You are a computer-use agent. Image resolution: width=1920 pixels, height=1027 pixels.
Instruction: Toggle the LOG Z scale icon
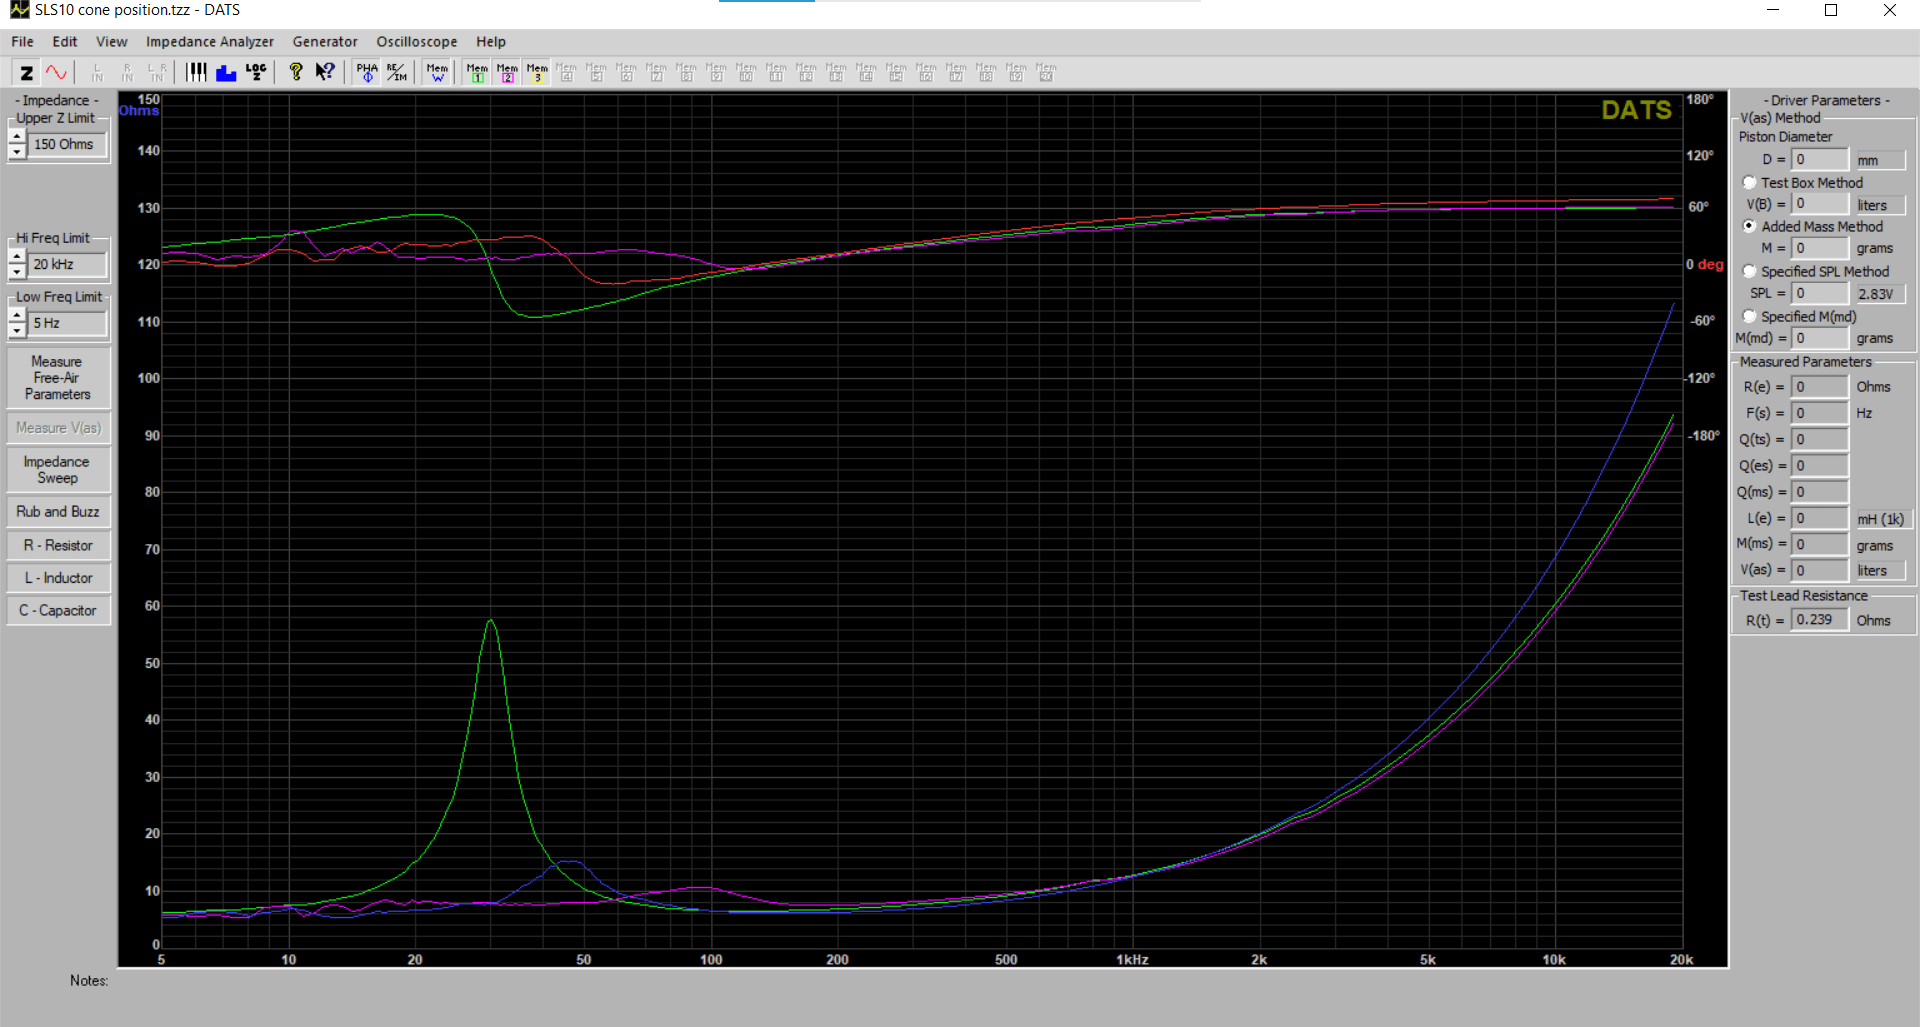pyautogui.click(x=256, y=72)
